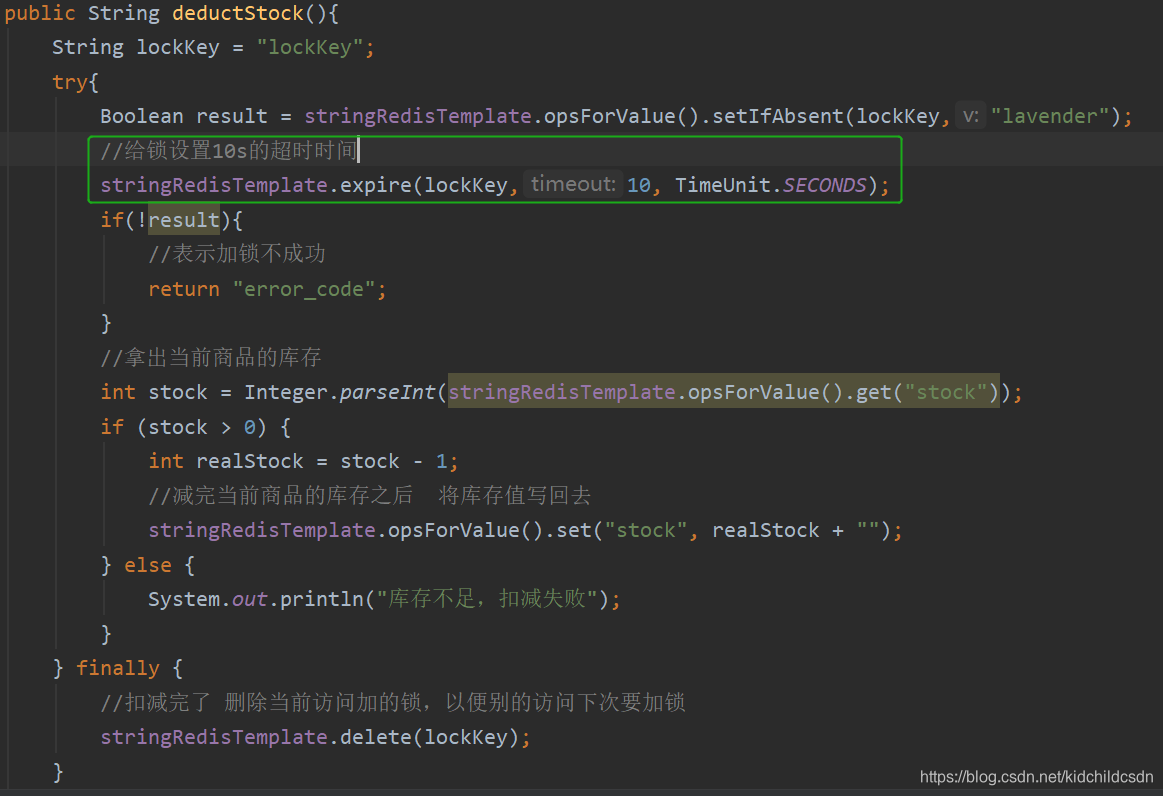Click the if (stock > 0) condition
This screenshot has width=1163, height=796.
[195, 427]
